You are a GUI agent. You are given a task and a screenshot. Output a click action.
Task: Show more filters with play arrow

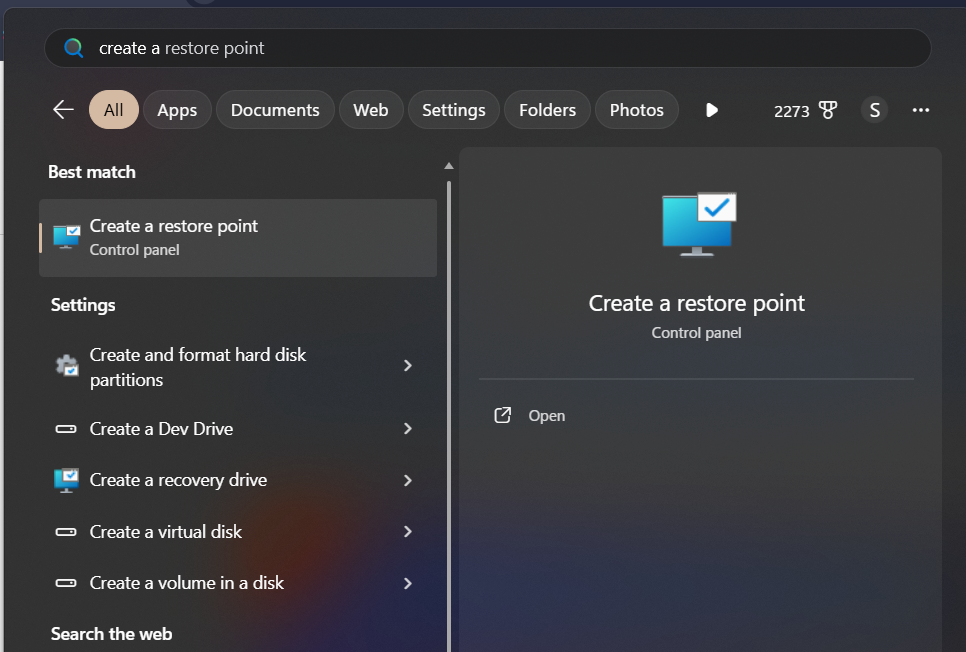[x=712, y=110]
